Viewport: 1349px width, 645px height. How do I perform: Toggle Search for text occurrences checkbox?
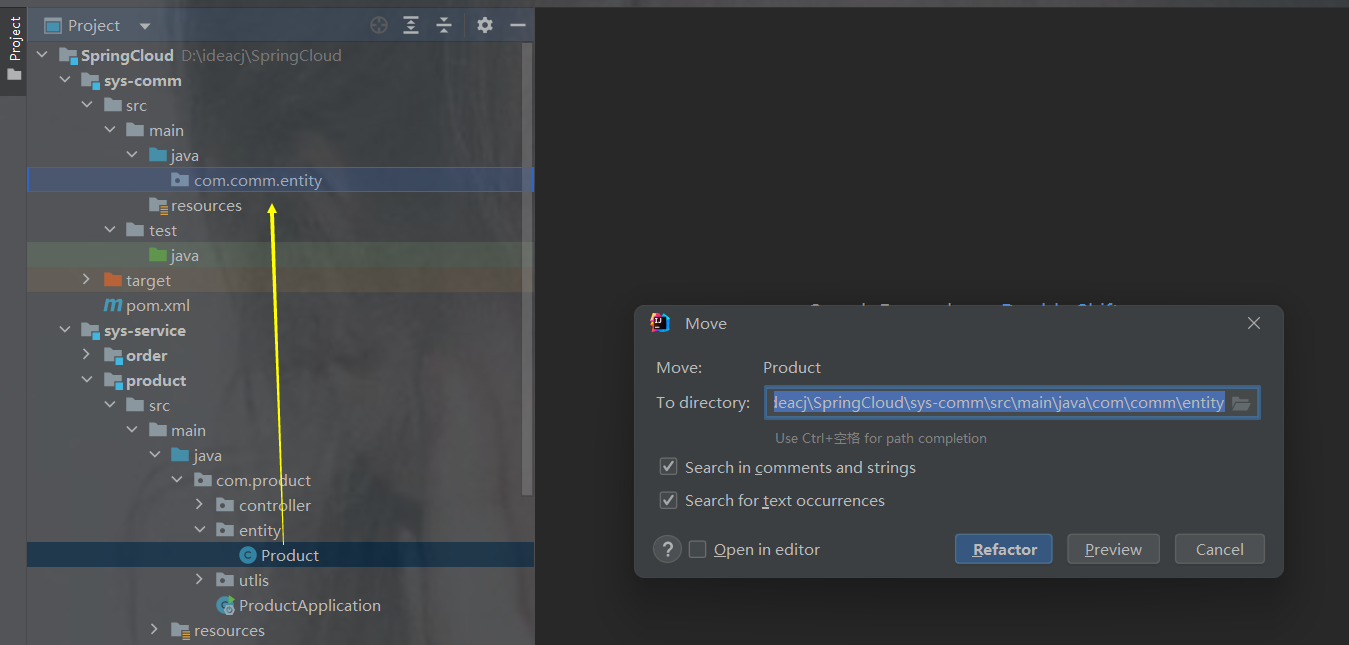tap(669, 500)
